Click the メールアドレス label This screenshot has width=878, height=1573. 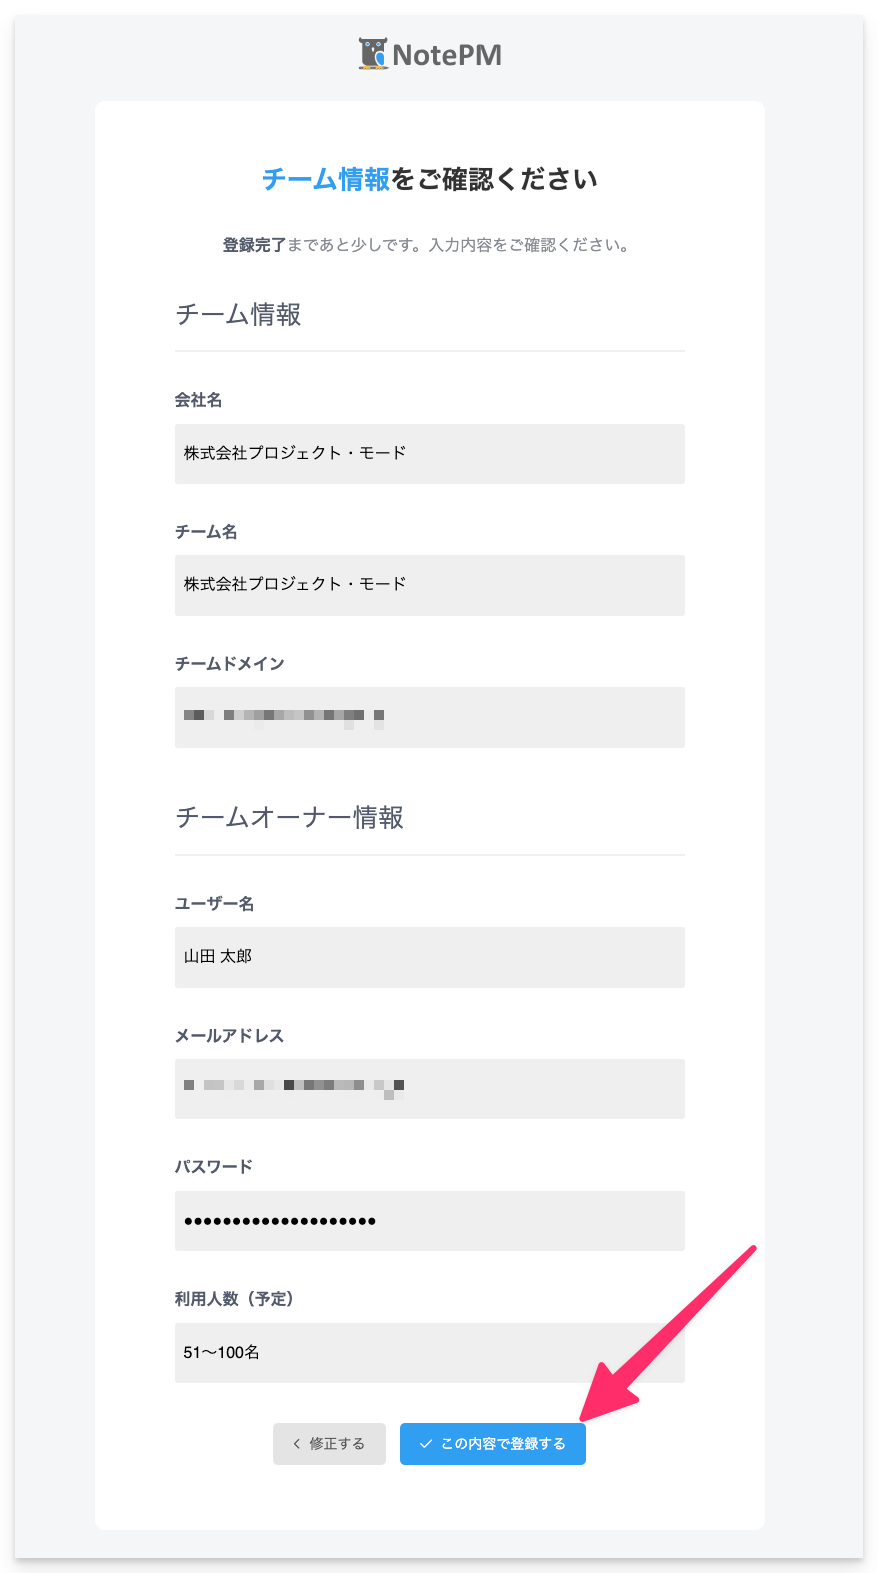coord(230,1036)
